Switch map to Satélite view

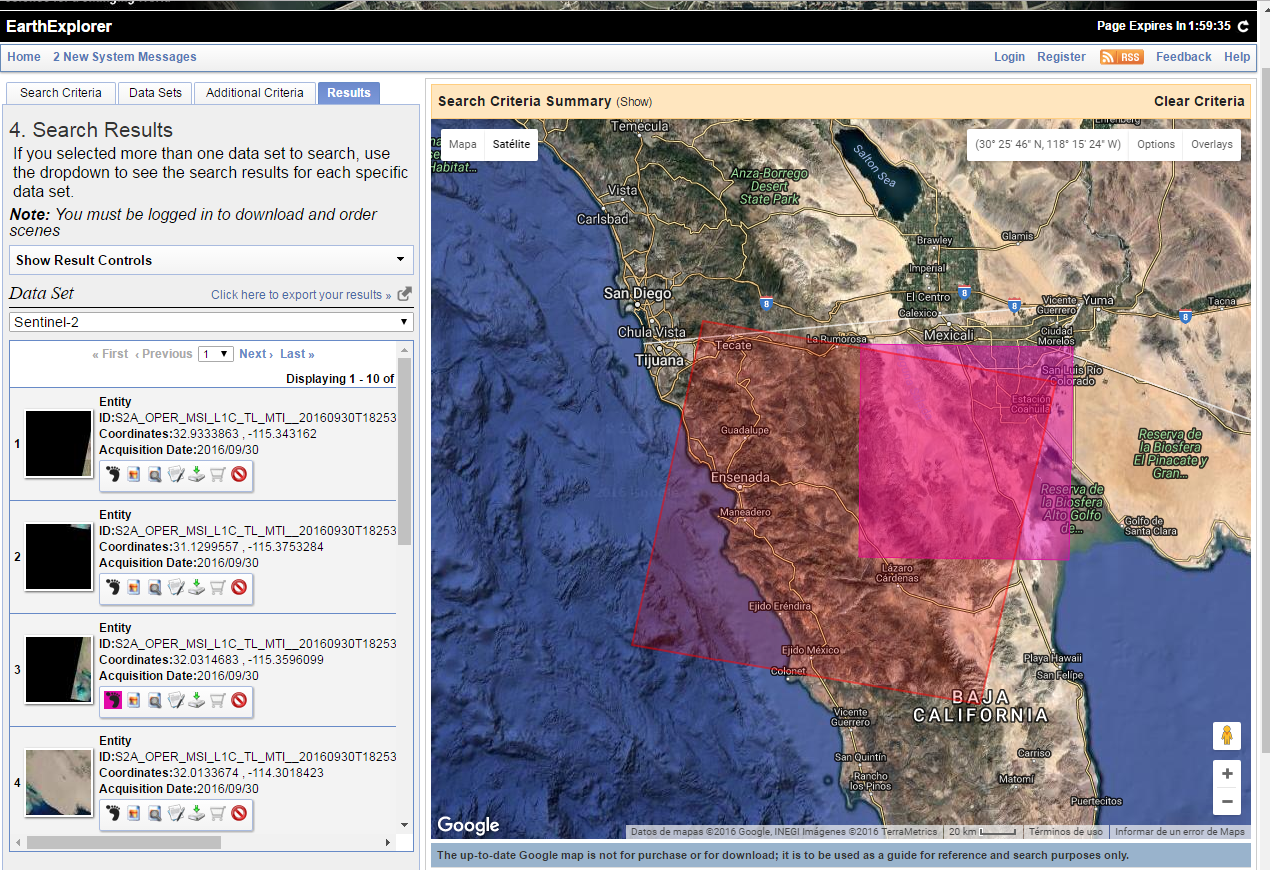click(511, 144)
